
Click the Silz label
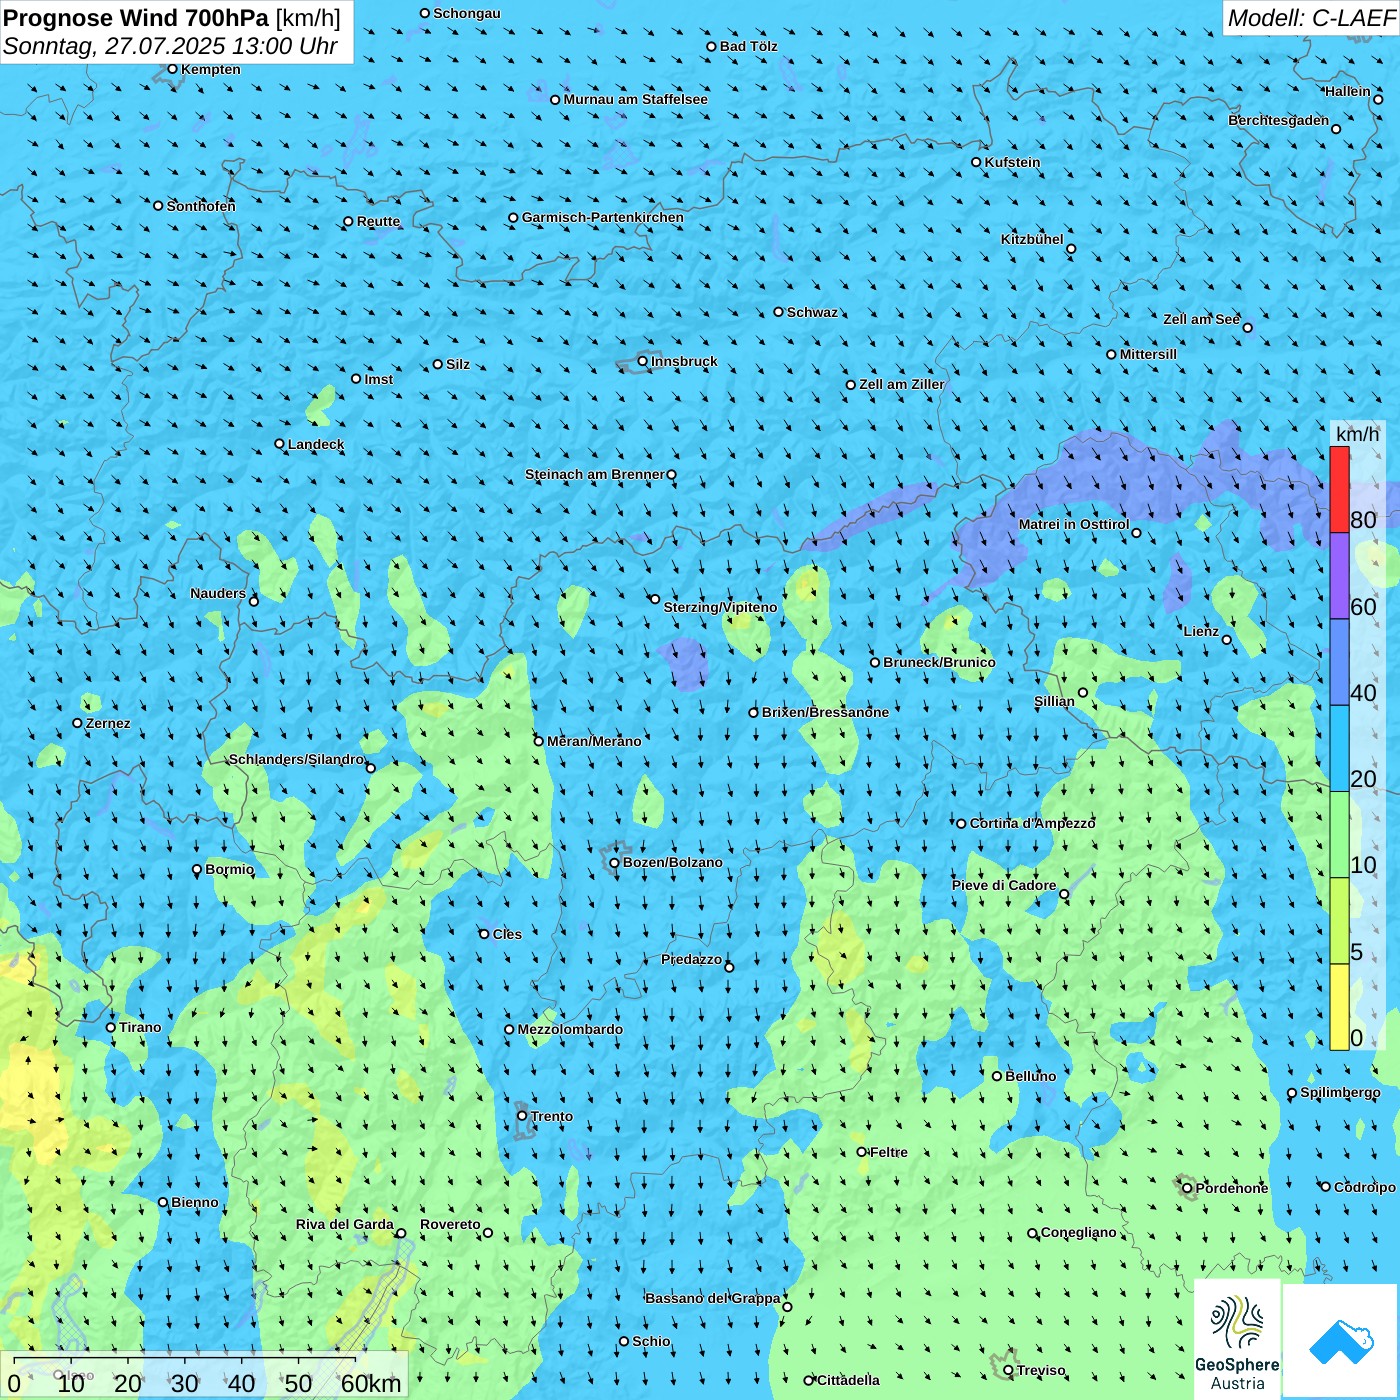pyautogui.click(x=458, y=364)
